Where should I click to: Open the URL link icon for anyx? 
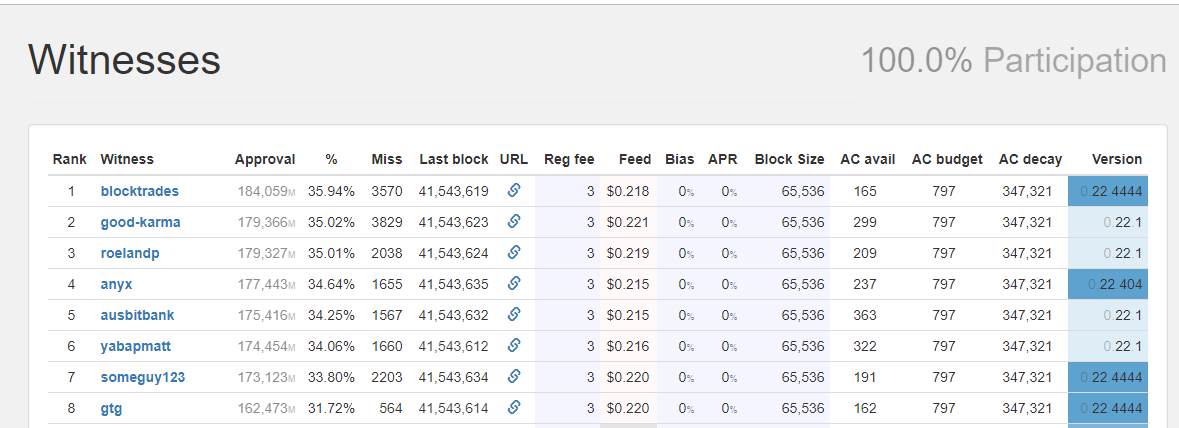pos(514,284)
